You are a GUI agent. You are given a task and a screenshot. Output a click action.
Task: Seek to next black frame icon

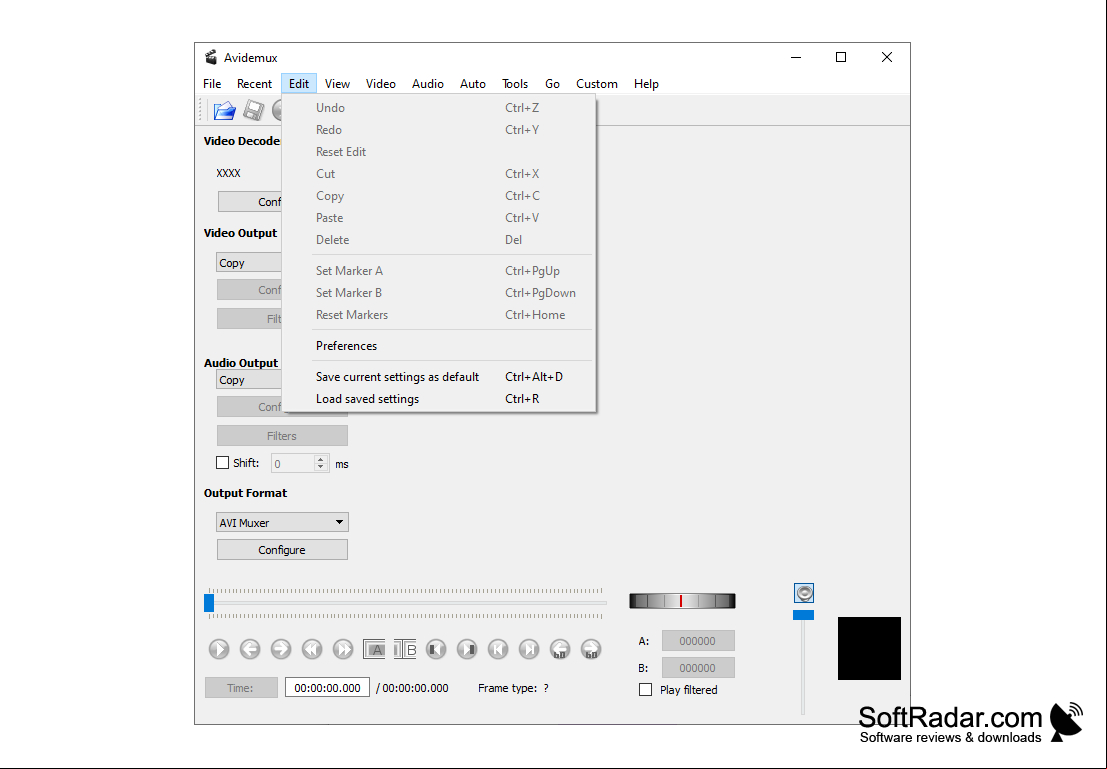click(467, 649)
